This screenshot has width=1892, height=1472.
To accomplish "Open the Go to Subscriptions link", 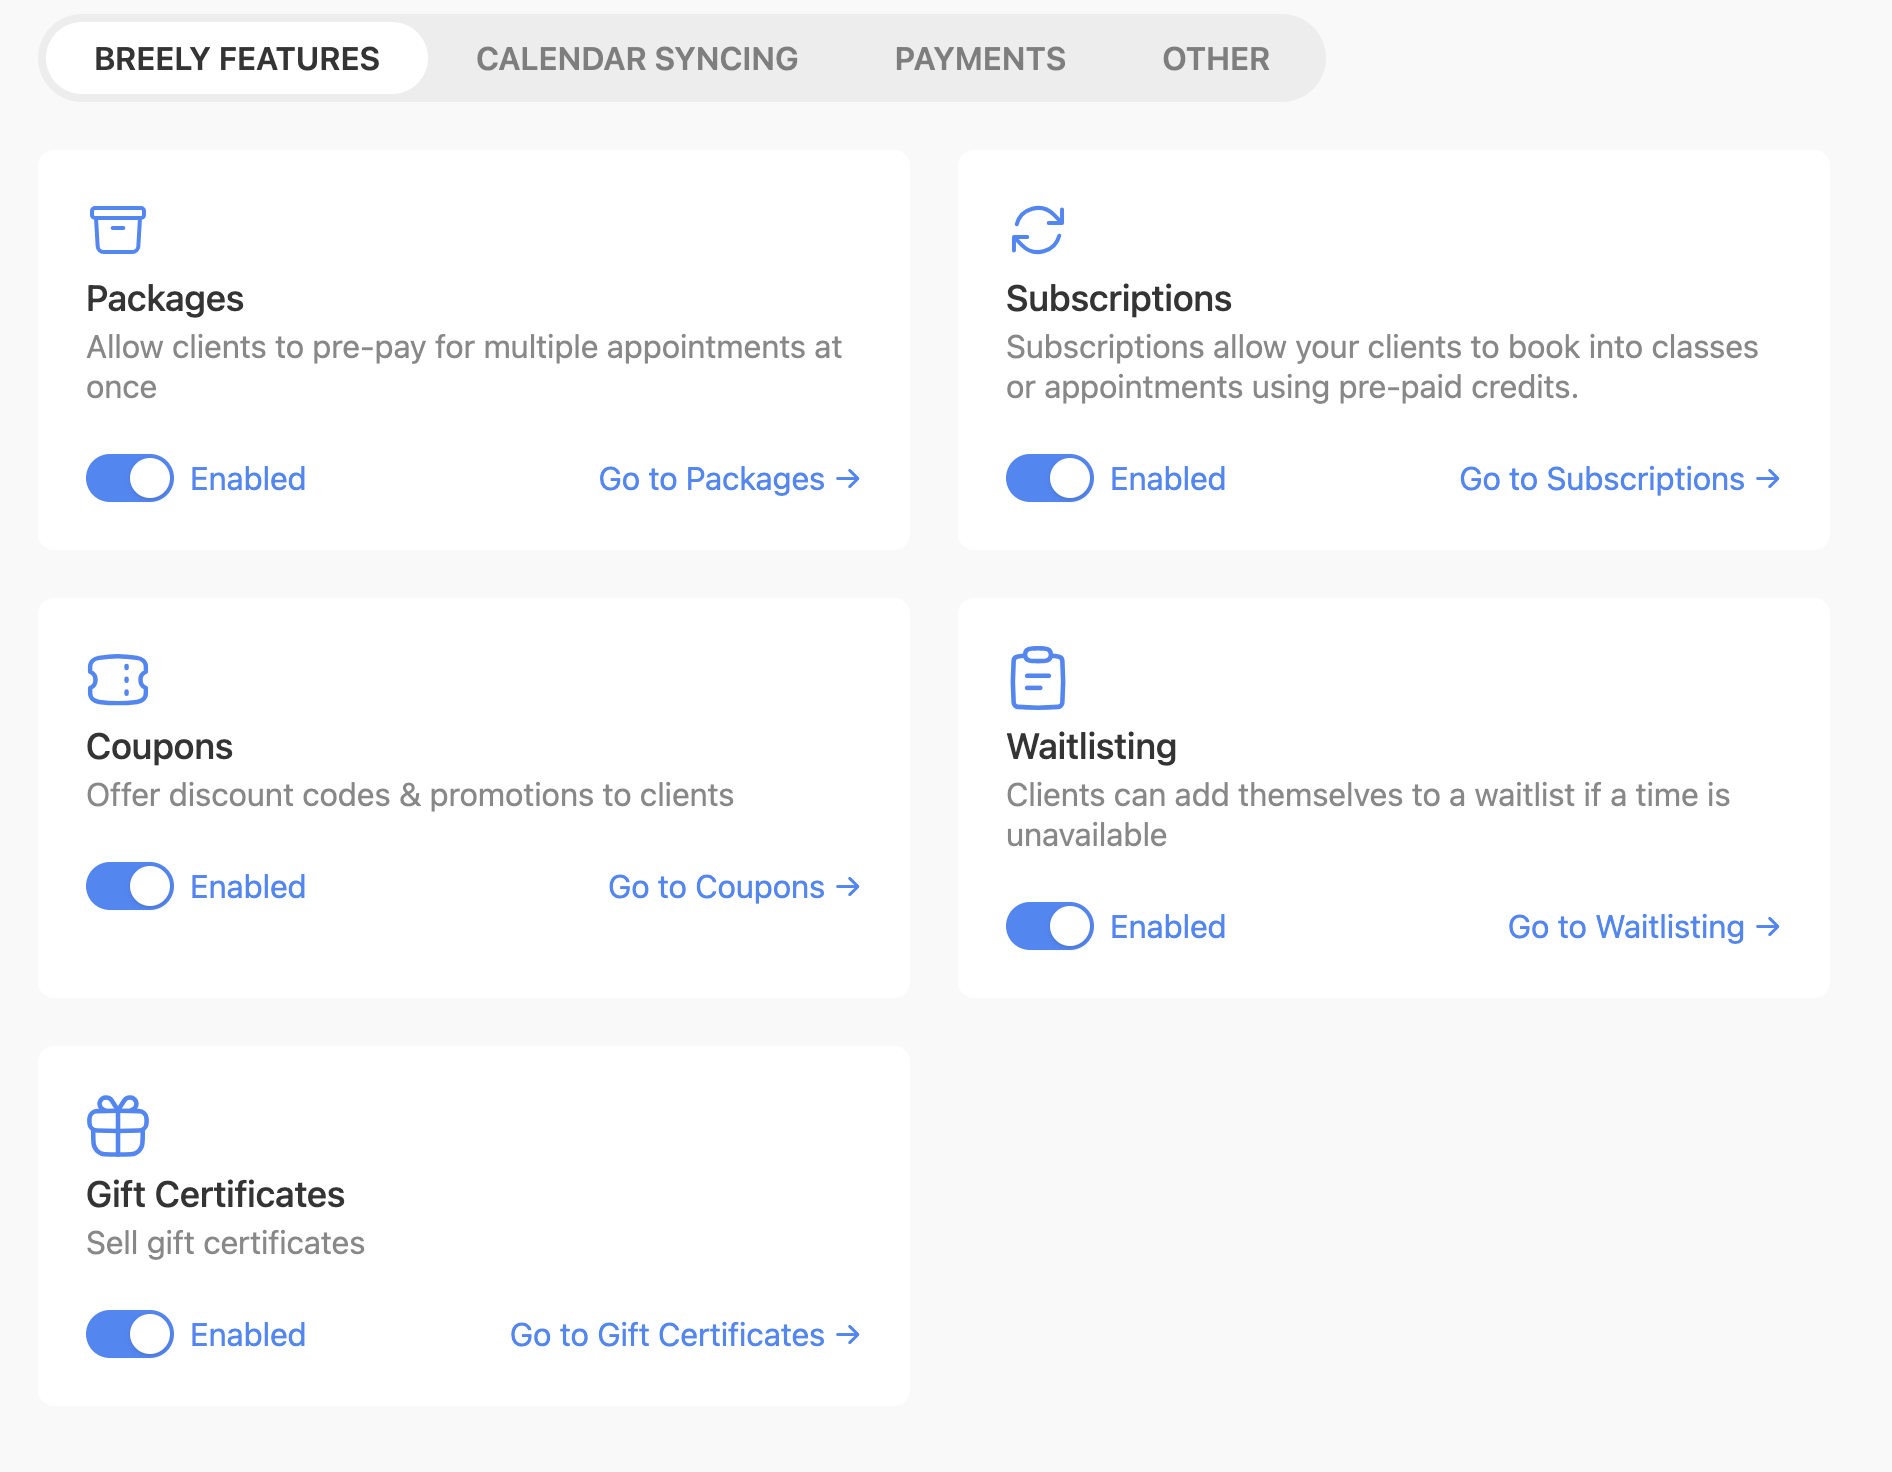I will coord(1619,479).
